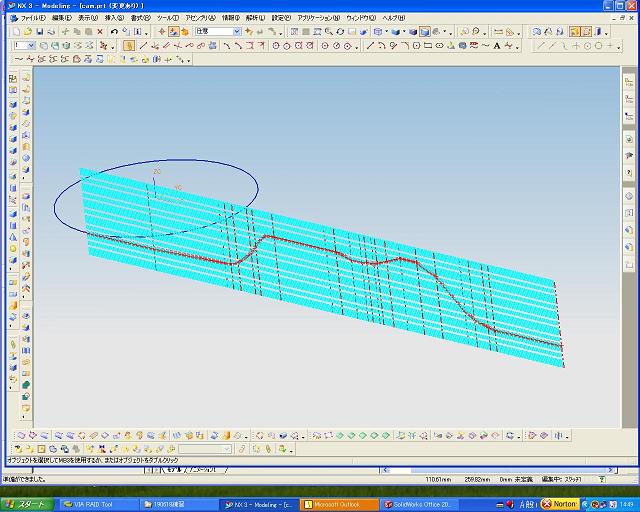The width and height of the screenshot is (640, 512).
Task: Open the selection type filter dropdown
Action: pos(236,32)
